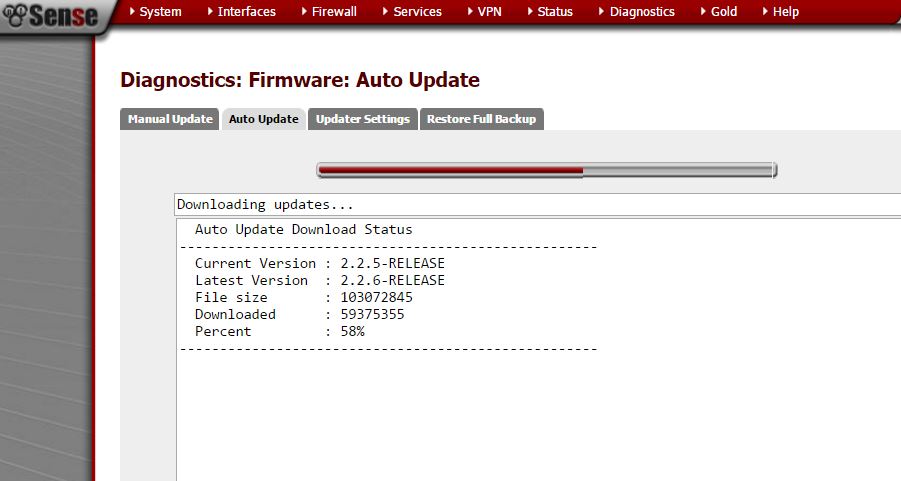
Task: Open the Firewall menu
Action: pos(329,11)
